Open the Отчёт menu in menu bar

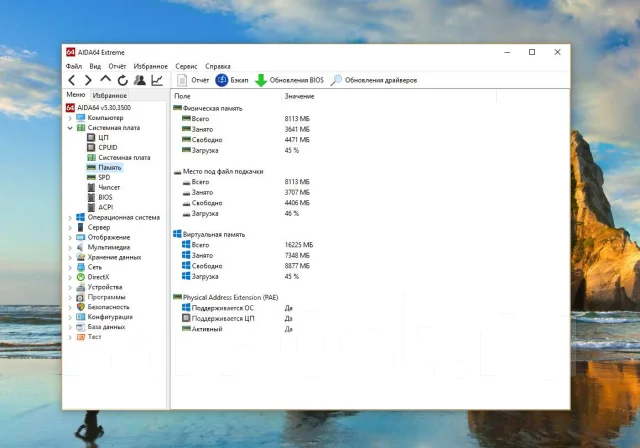(117, 66)
